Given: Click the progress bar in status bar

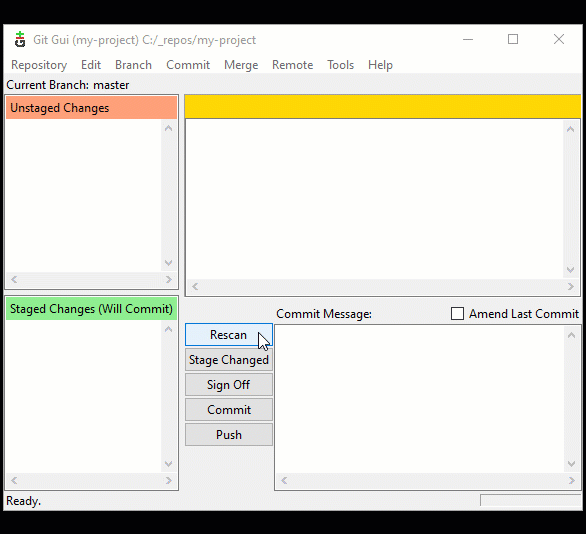Looking at the screenshot, I should (531, 500).
